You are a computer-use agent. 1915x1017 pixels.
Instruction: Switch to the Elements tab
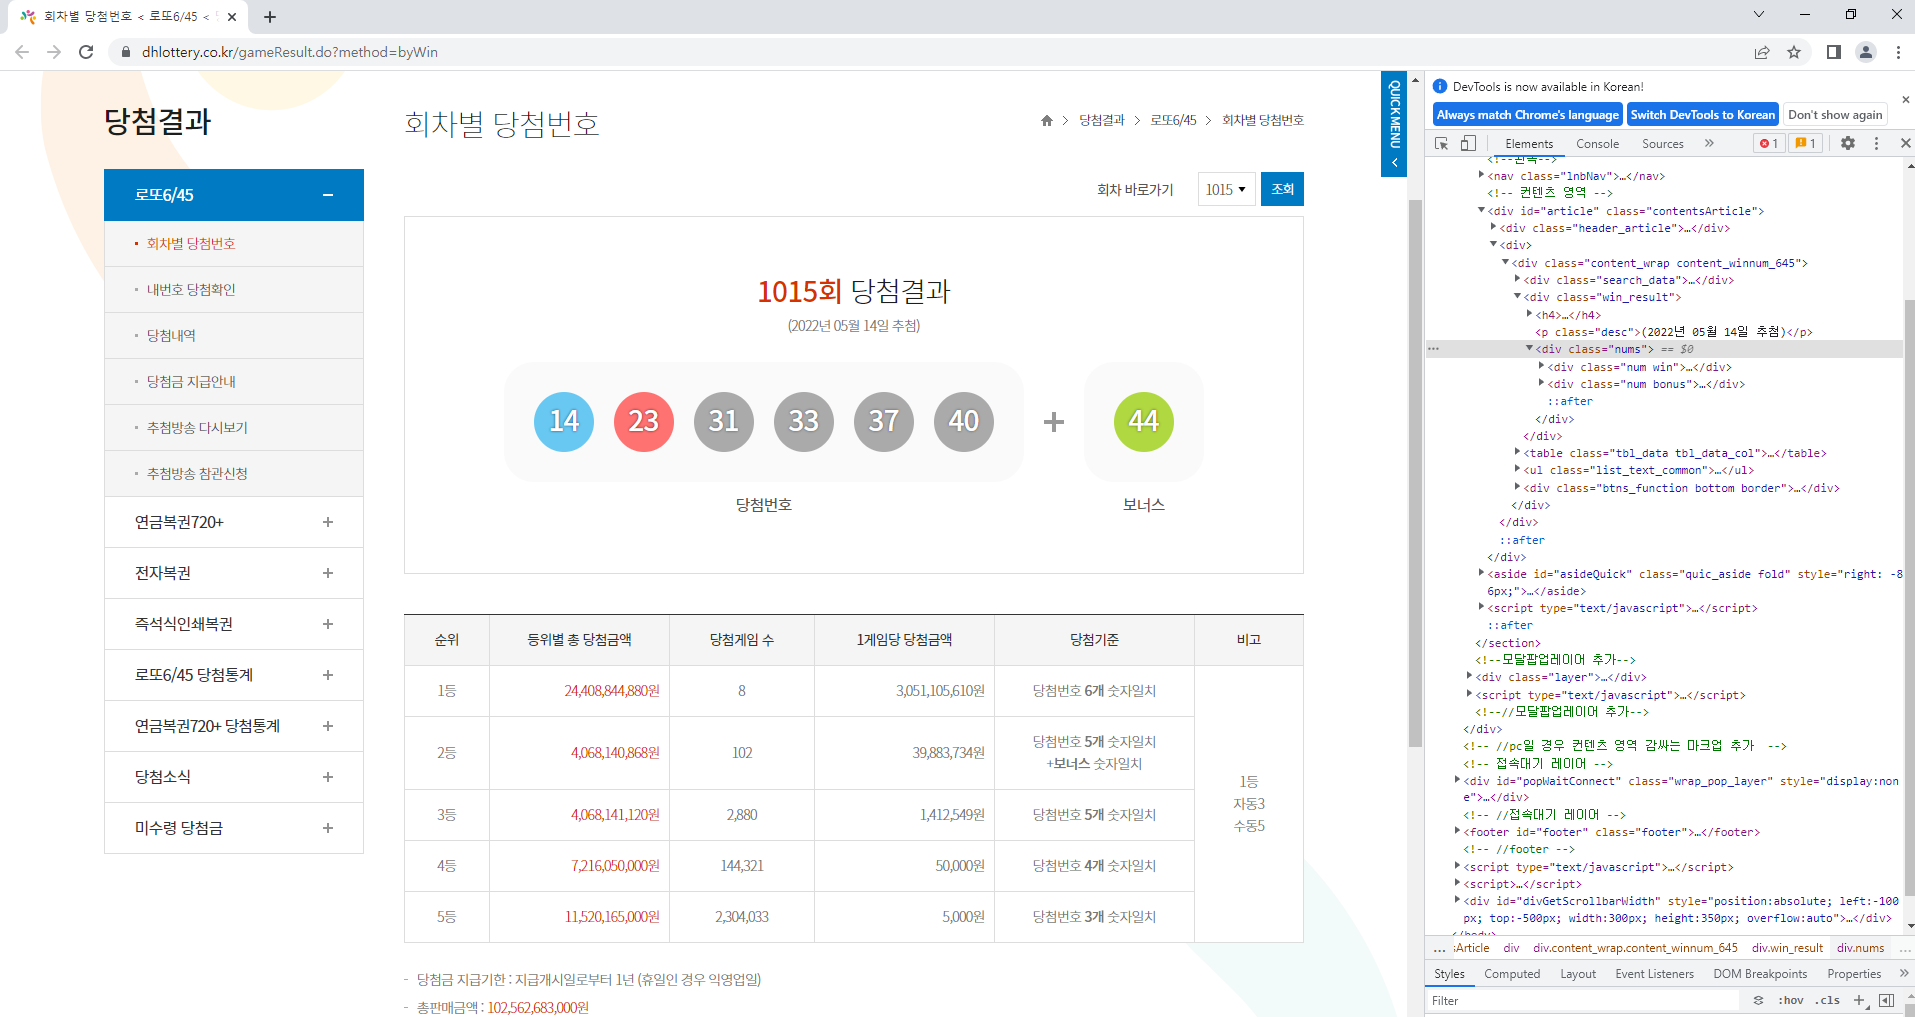pyautogui.click(x=1529, y=144)
